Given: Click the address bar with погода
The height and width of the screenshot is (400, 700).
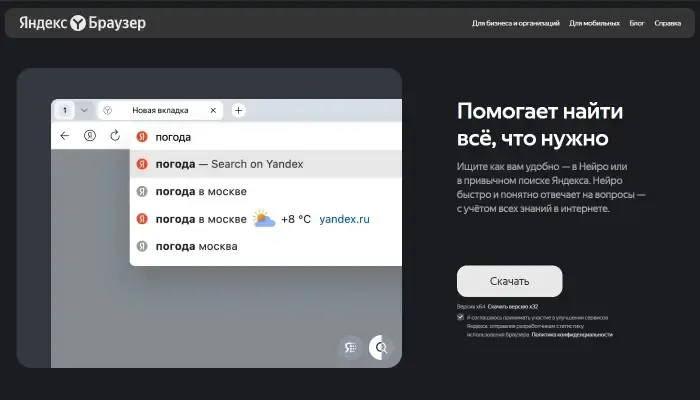Looking at the screenshot, I should point(266,137).
